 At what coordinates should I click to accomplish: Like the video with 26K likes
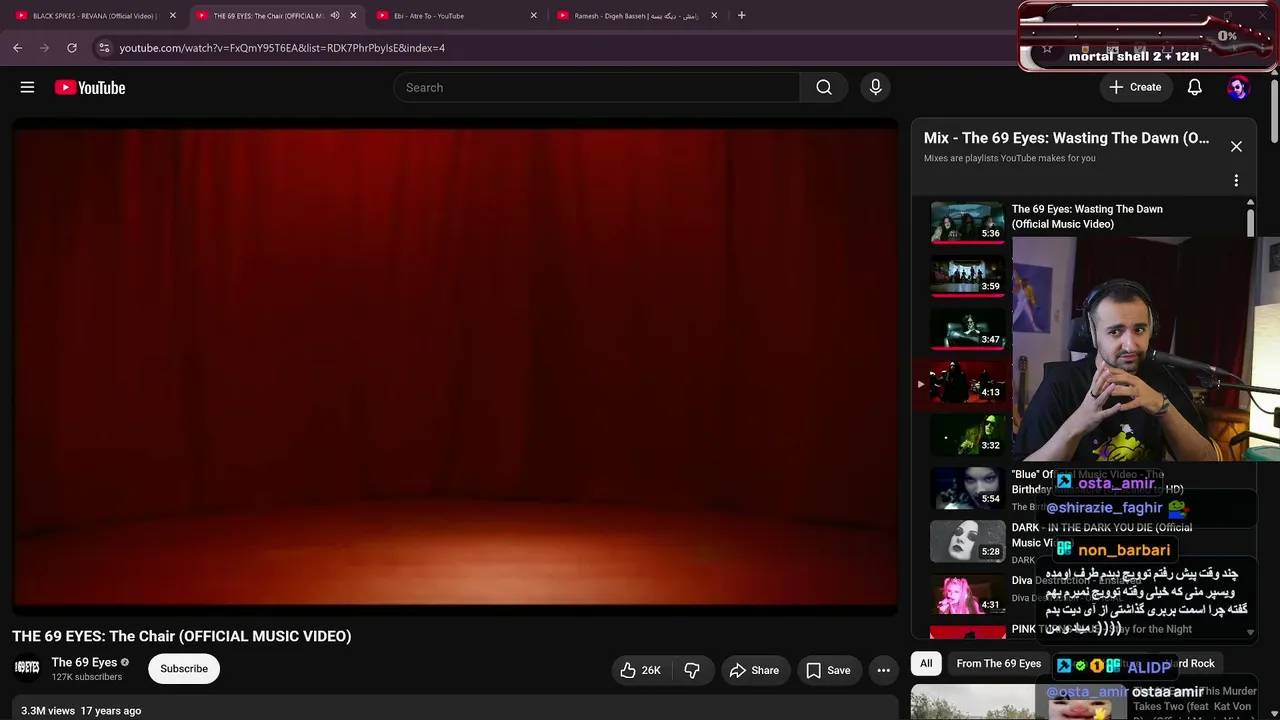click(640, 670)
